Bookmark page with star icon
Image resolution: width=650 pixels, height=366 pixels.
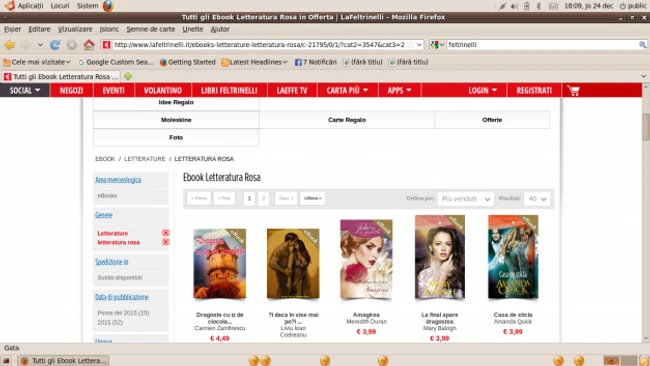410,45
